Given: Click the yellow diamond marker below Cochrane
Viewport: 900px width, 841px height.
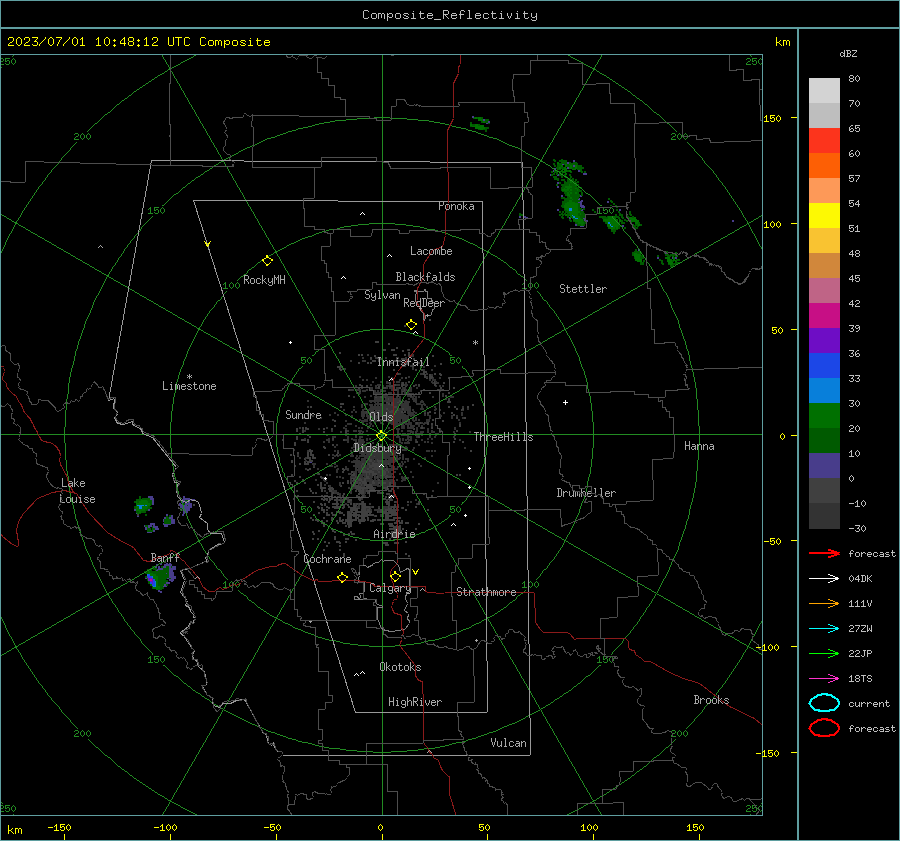Looking at the screenshot, I should (342, 577).
